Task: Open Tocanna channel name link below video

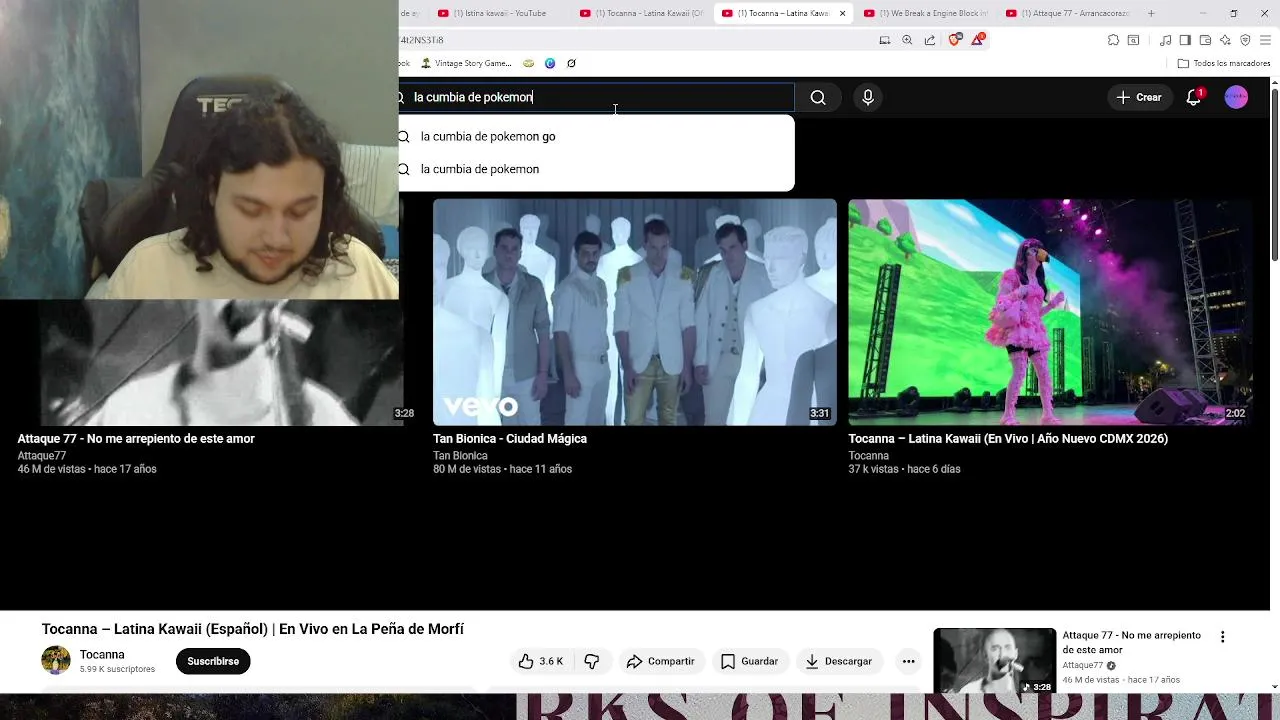Action: tap(102, 654)
